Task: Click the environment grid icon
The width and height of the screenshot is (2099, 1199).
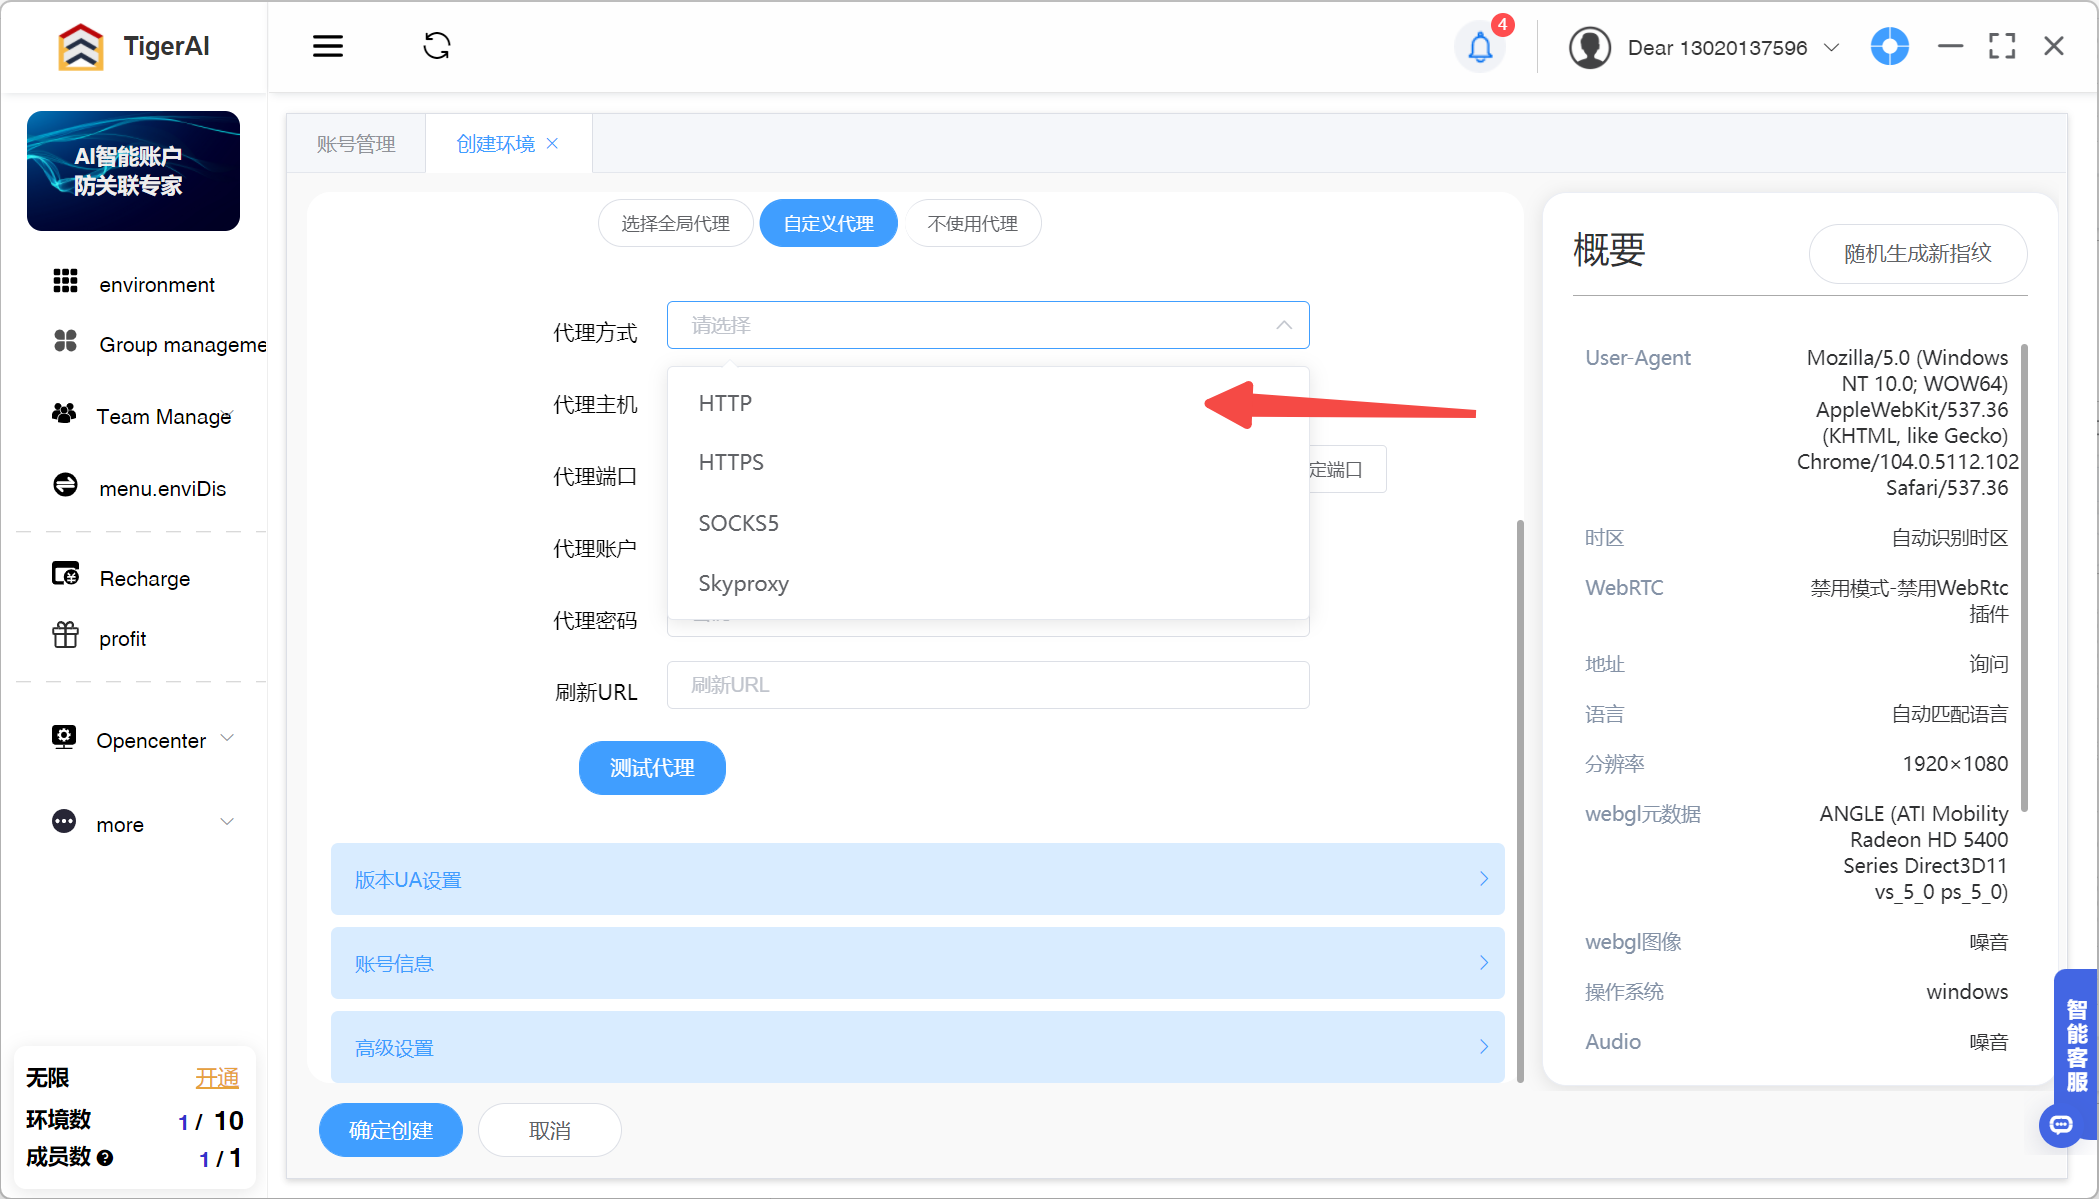Action: [x=65, y=282]
